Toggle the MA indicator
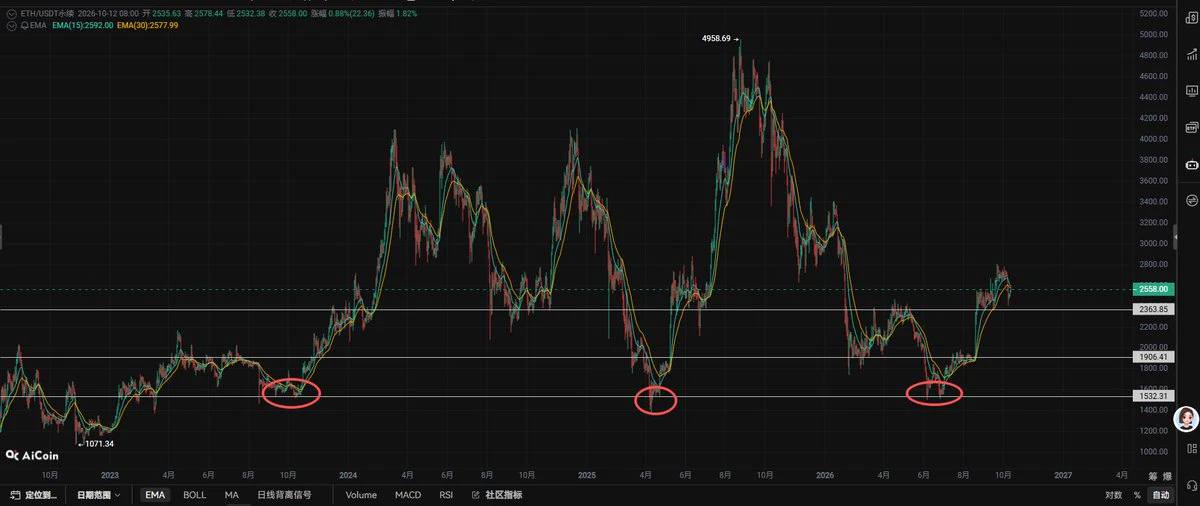Image resolution: width=1200 pixels, height=506 pixels. pos(231,494)
